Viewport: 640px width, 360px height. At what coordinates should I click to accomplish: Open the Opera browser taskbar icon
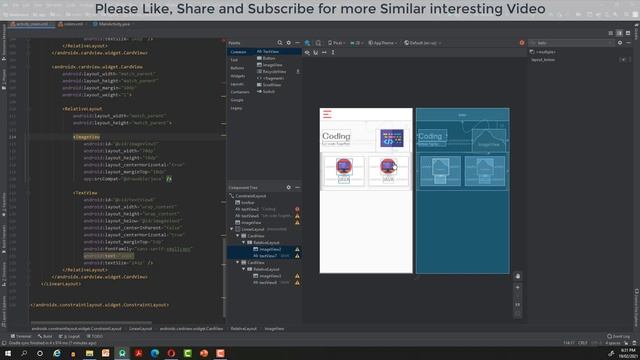coord(171,353)
